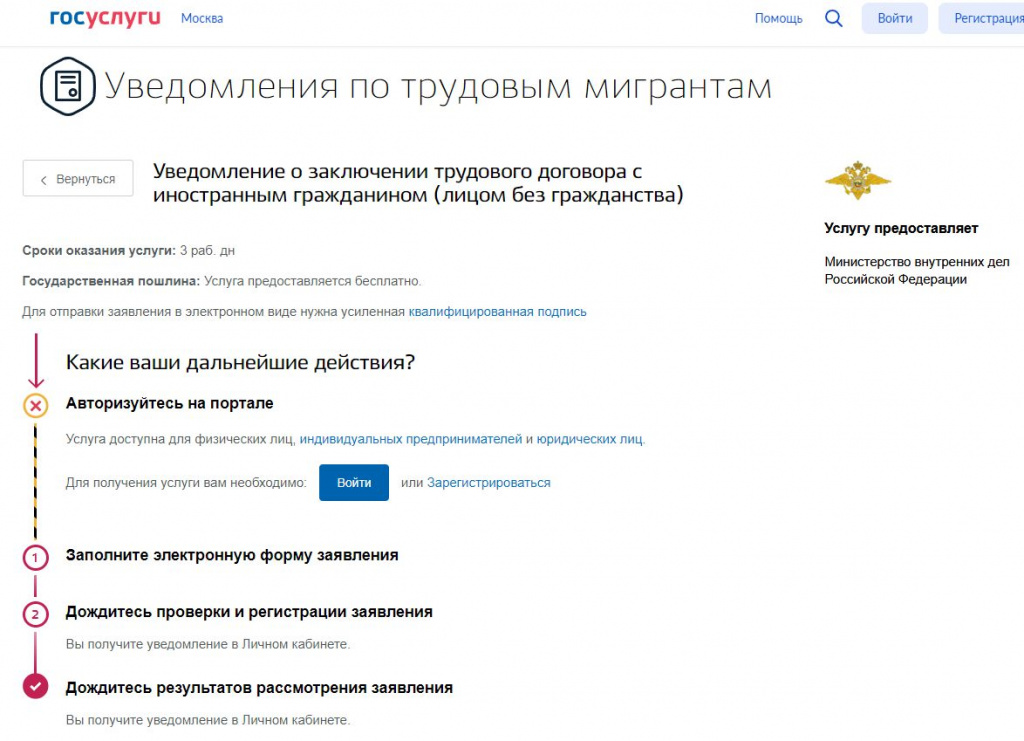The height and width of the screenshot is (741, 1024).
Task: Open the search magnifier icon
Action: (833, 18)
